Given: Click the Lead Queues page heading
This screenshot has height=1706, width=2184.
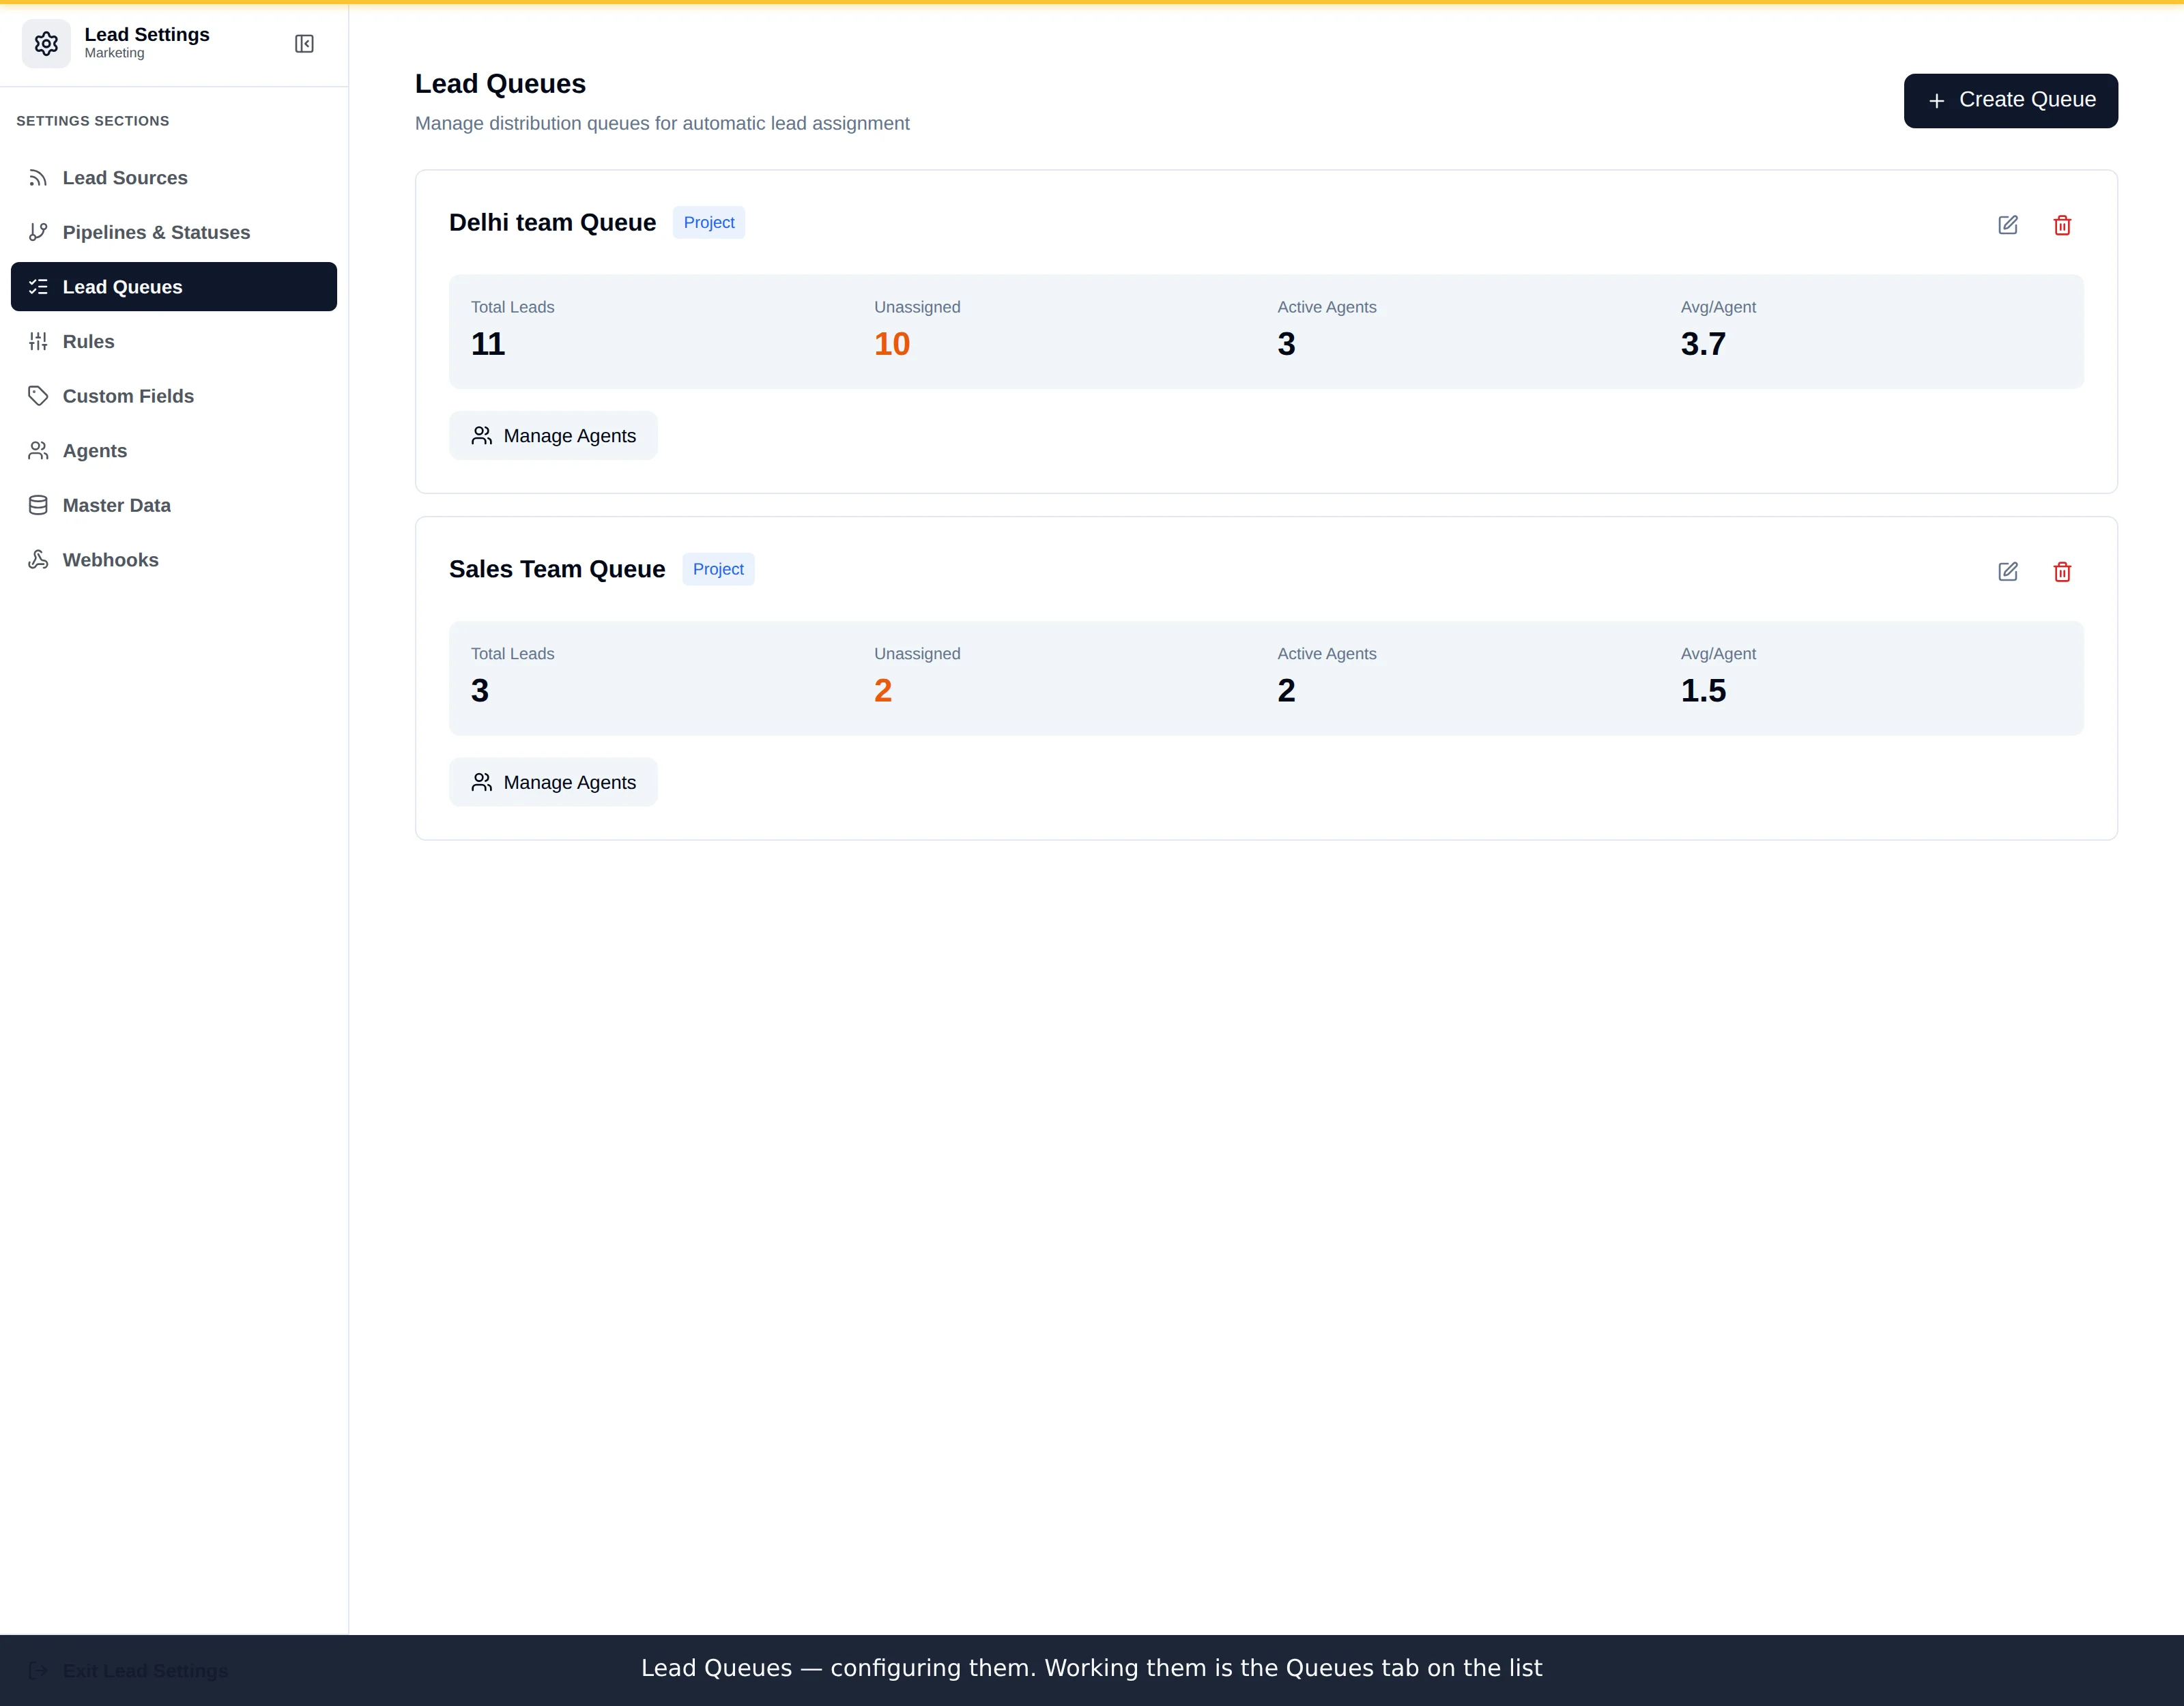Looking at the screenshot, I should (500, 84).
